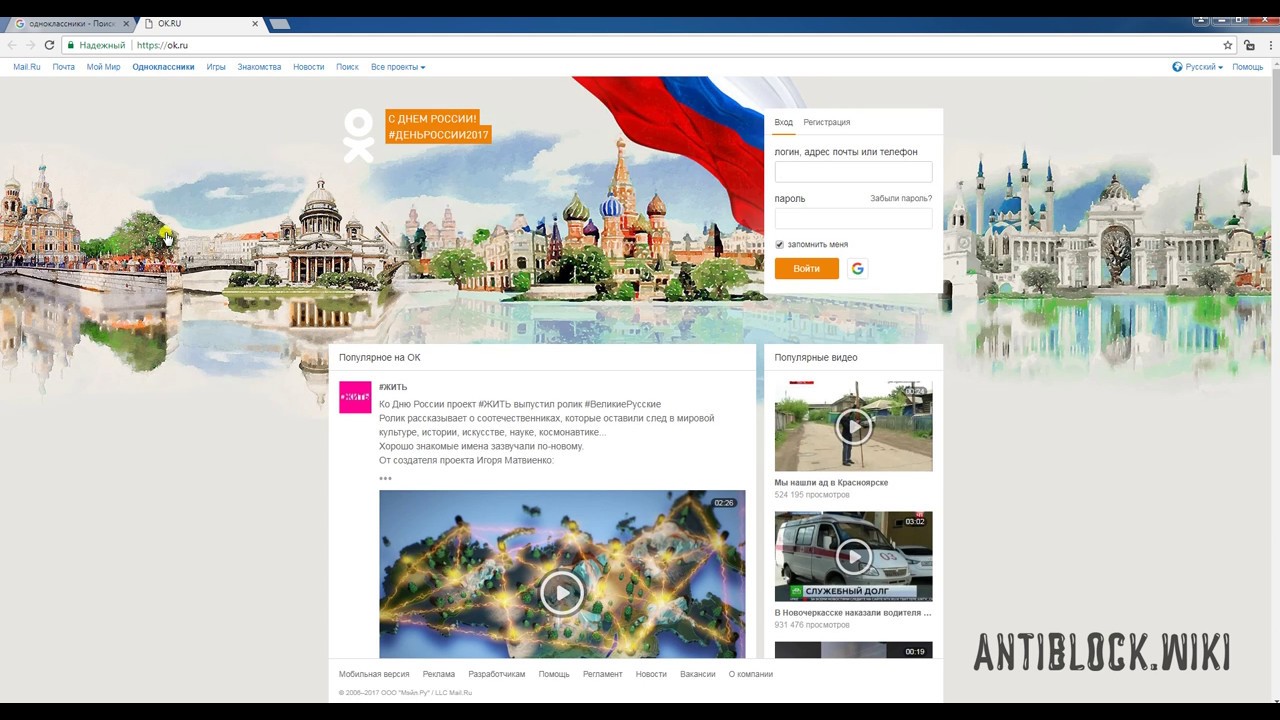This screenshot has width=1280, height=720.
Task: Open the Все проекты dropdown
Action: 398,67
